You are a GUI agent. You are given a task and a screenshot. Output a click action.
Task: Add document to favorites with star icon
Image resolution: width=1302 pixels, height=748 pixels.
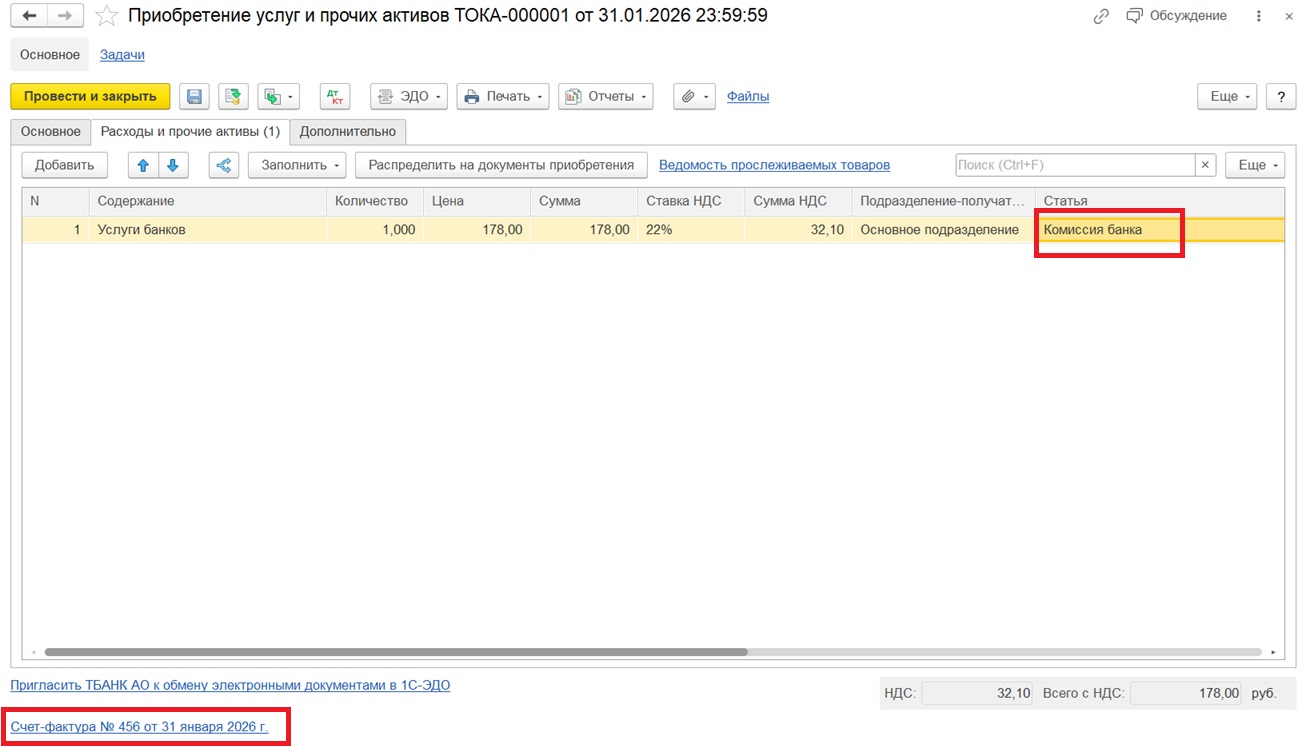click(106, 16)
